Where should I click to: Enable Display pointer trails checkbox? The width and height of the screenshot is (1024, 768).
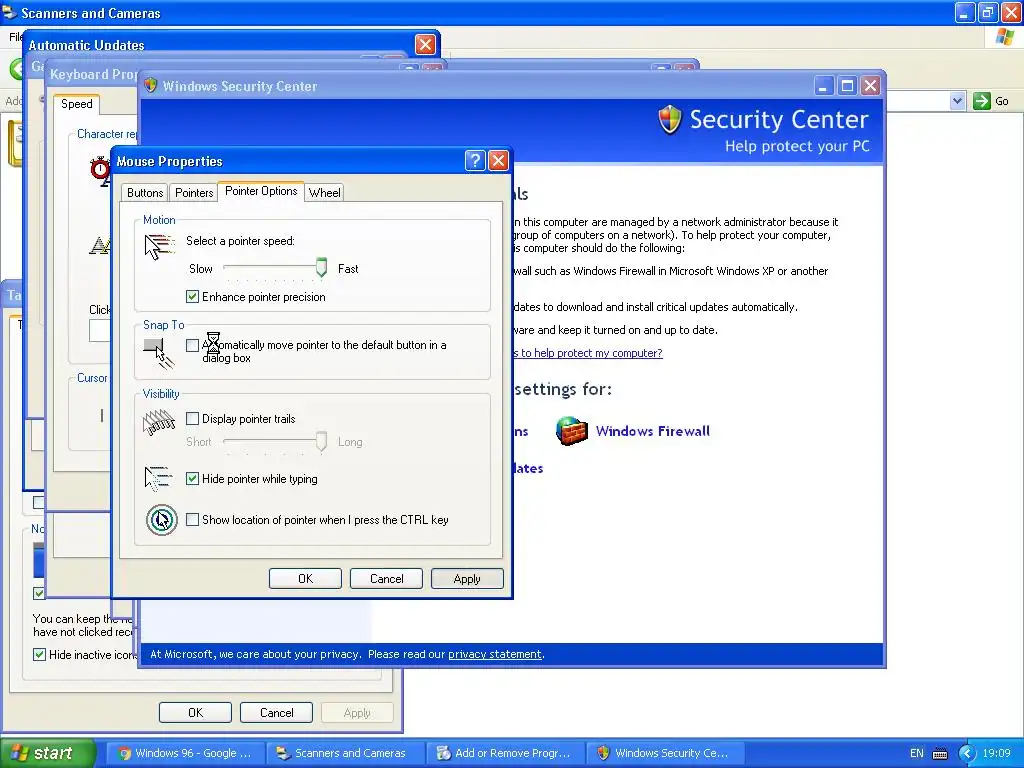point(192,419)
